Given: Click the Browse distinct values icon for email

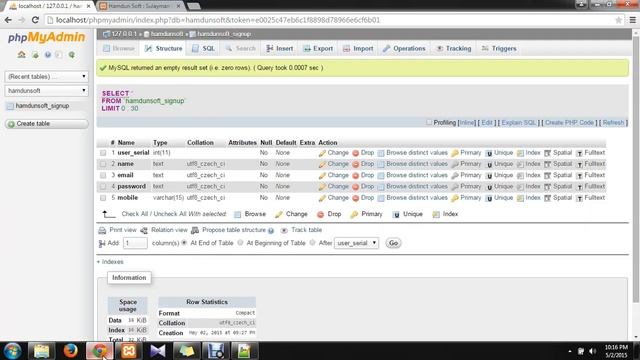Looking at the screenshot, I should (x=381, y=176).
